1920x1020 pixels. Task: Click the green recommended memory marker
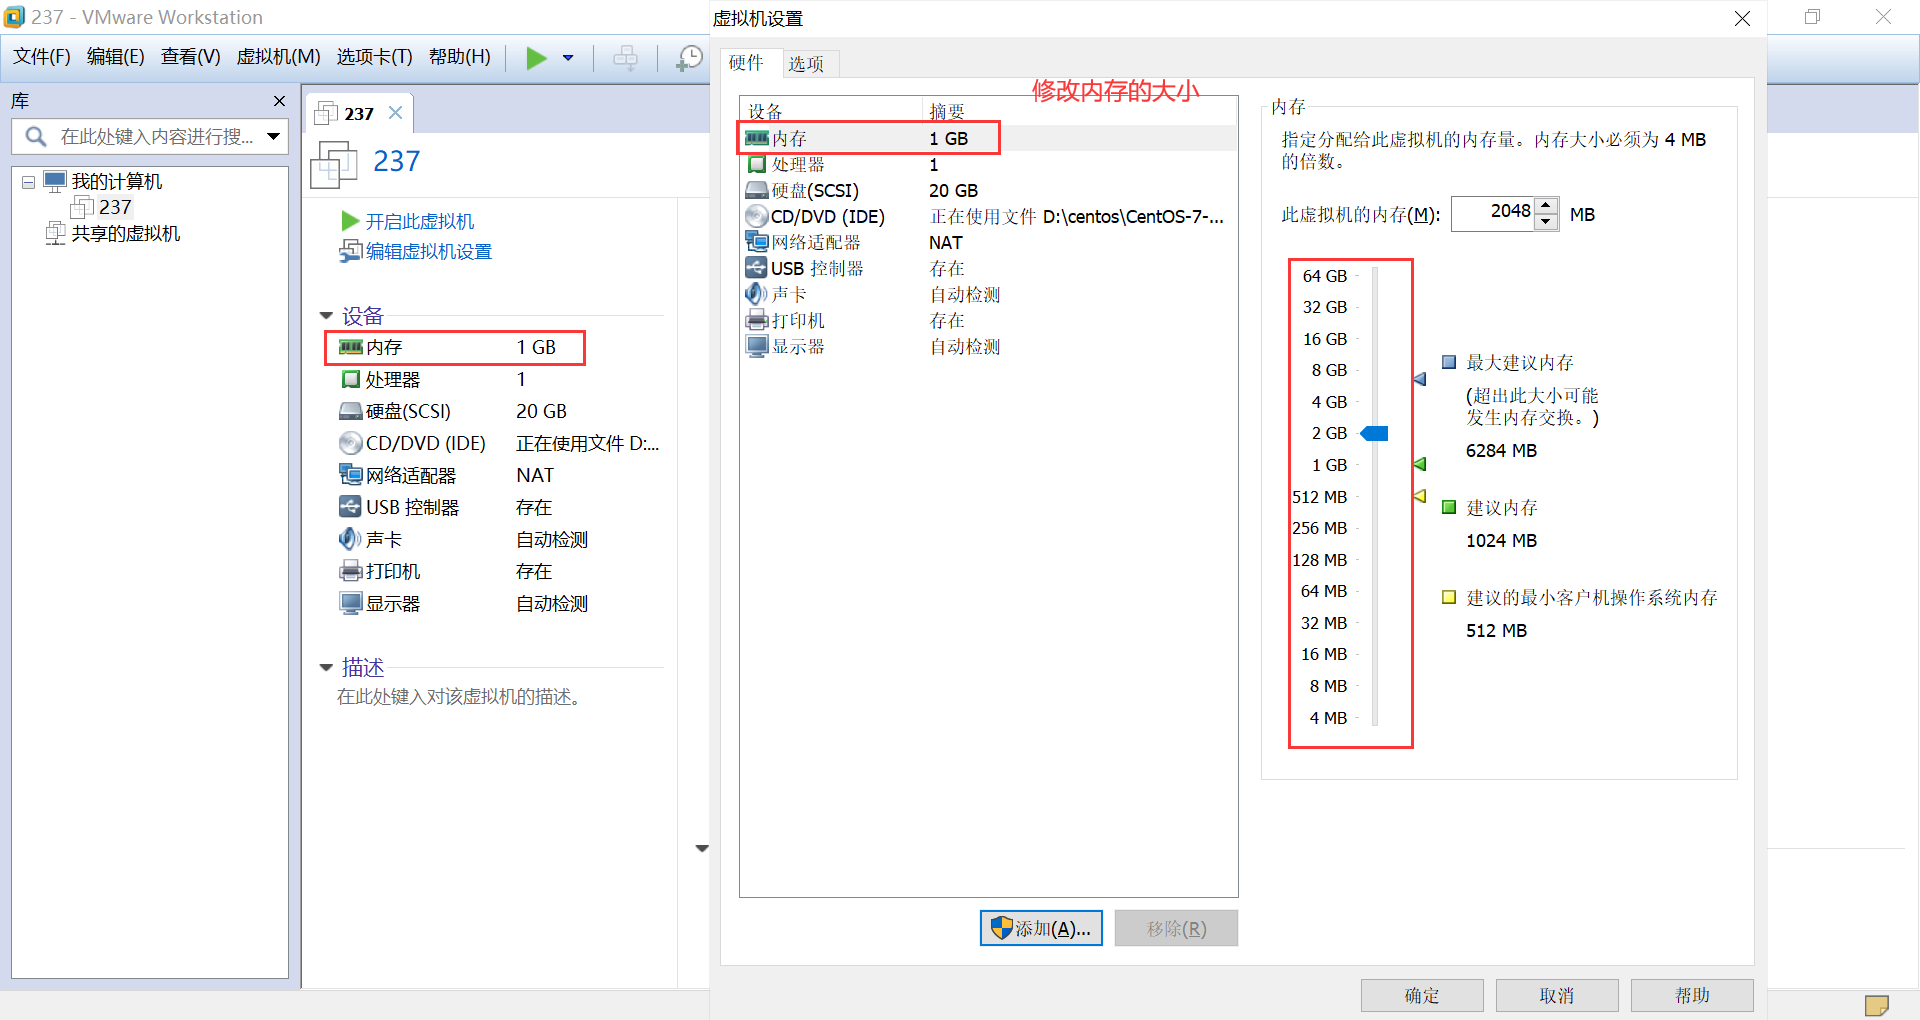click(1420, 464)
